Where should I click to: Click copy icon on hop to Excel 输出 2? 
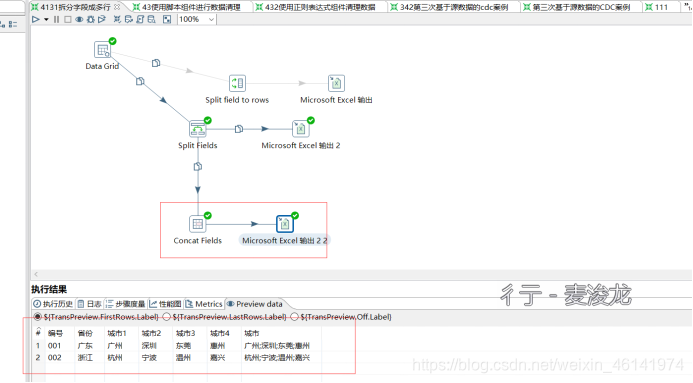(239, 129)
